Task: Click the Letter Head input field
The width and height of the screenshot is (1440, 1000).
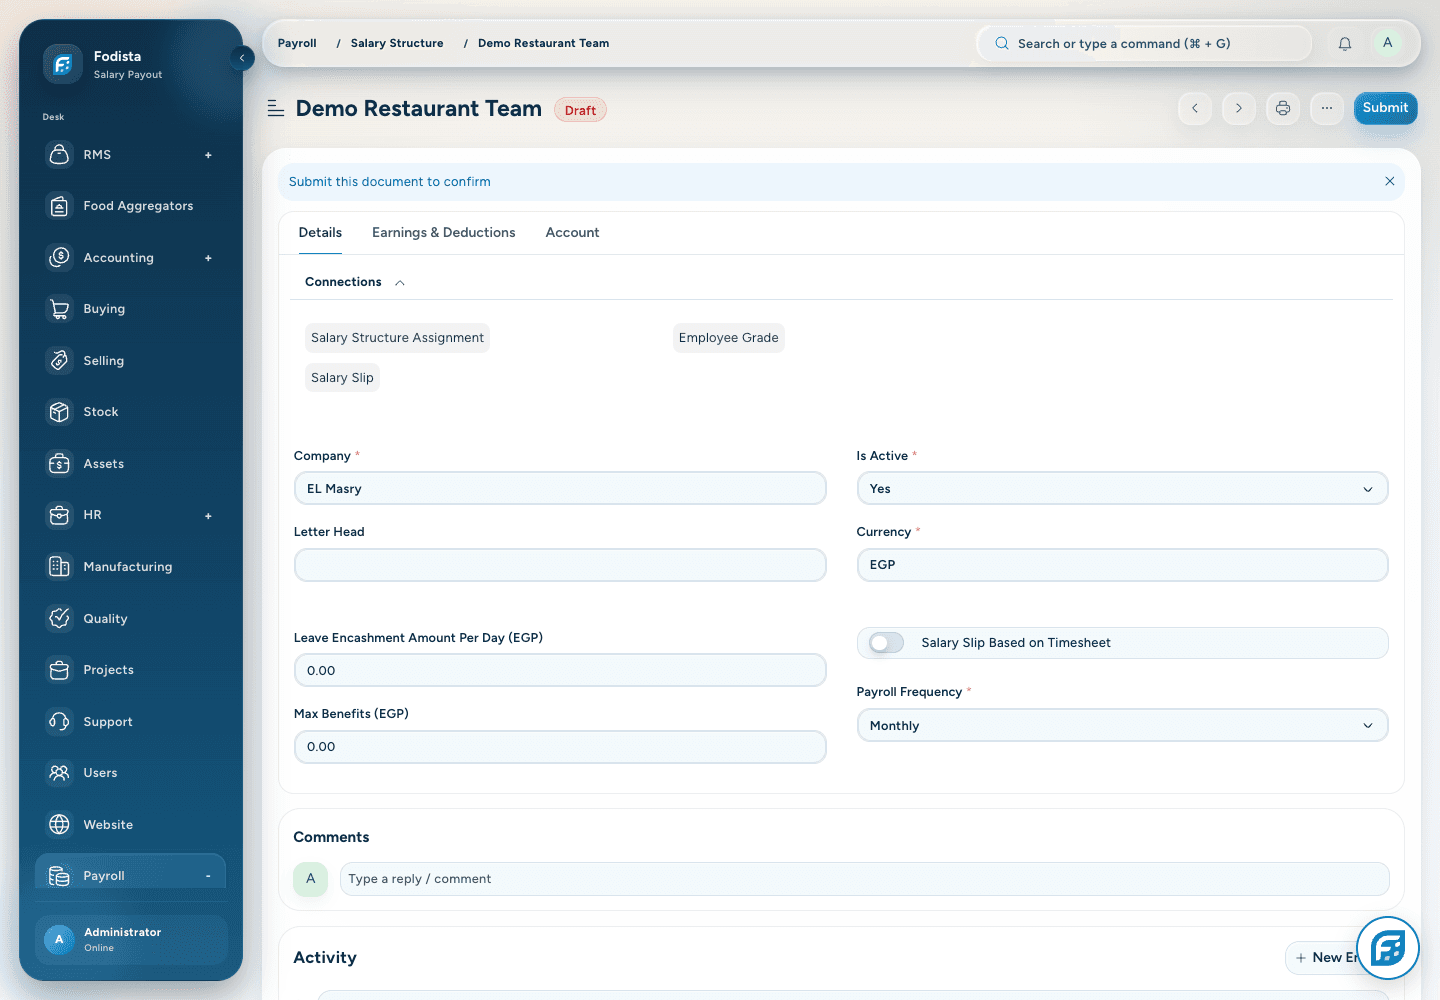Action: tap(560, 565)
